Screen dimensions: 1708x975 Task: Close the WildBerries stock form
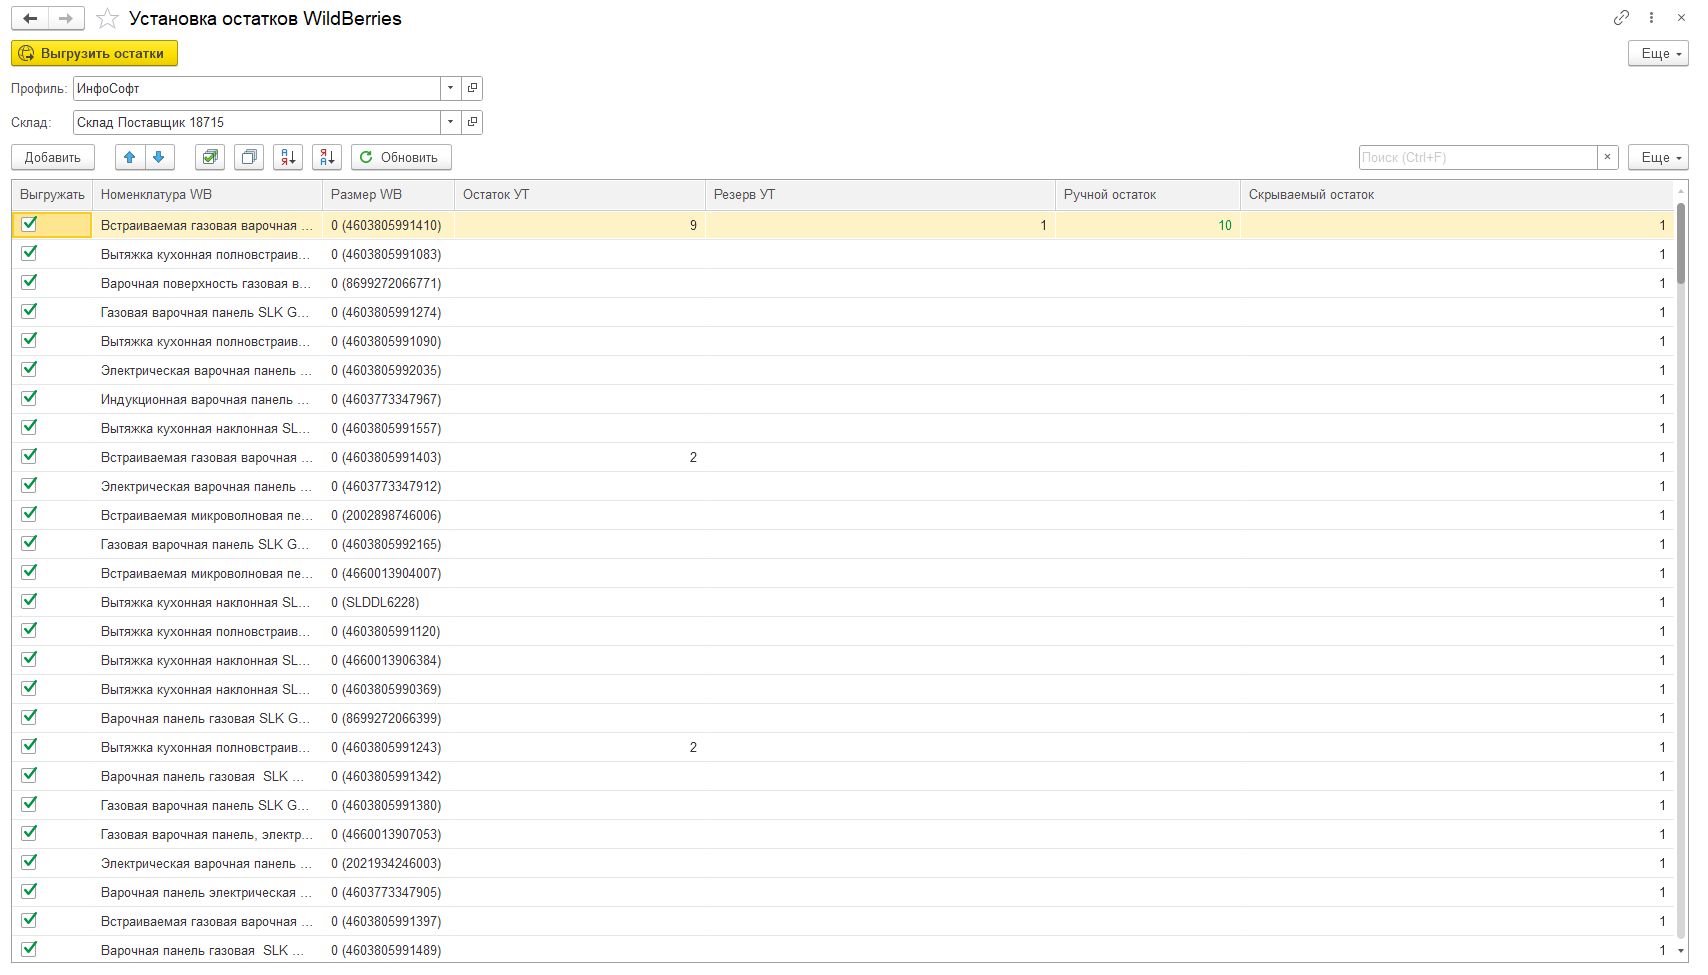pyautogui.click(x=1681, y=18)
